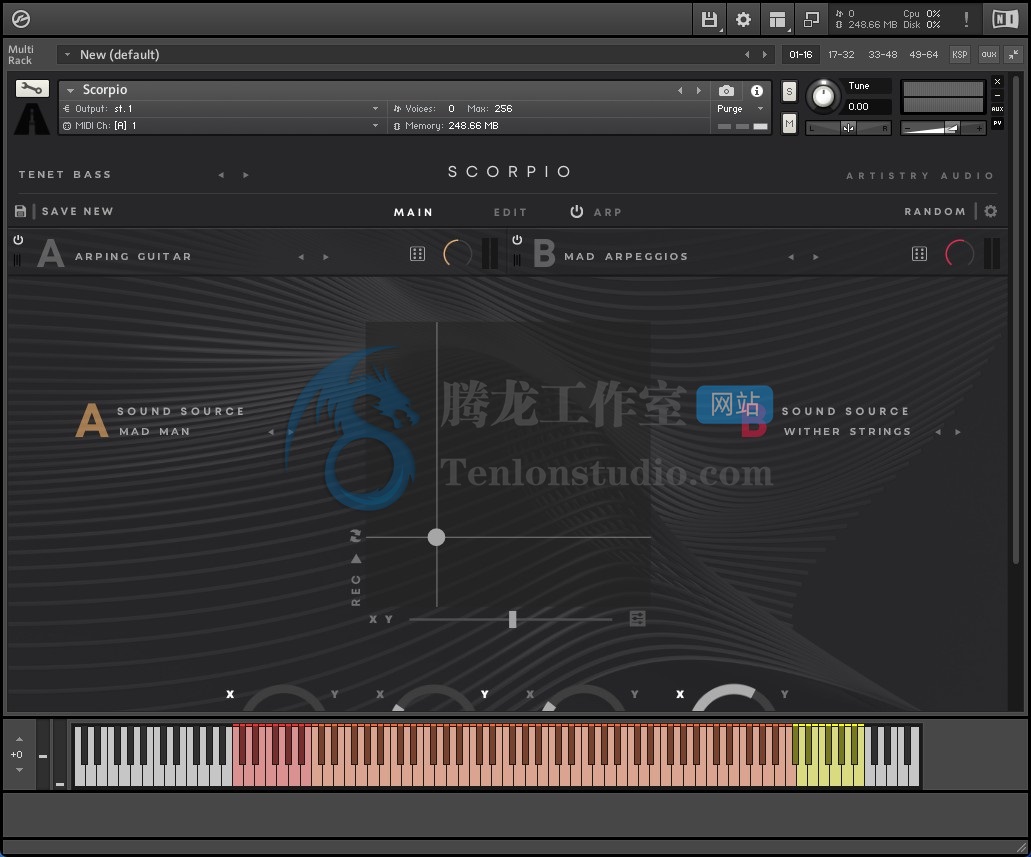Click layer A orange volume knob
The width and height of the screenshot is (1031, 857).
[x=458, y=253]
